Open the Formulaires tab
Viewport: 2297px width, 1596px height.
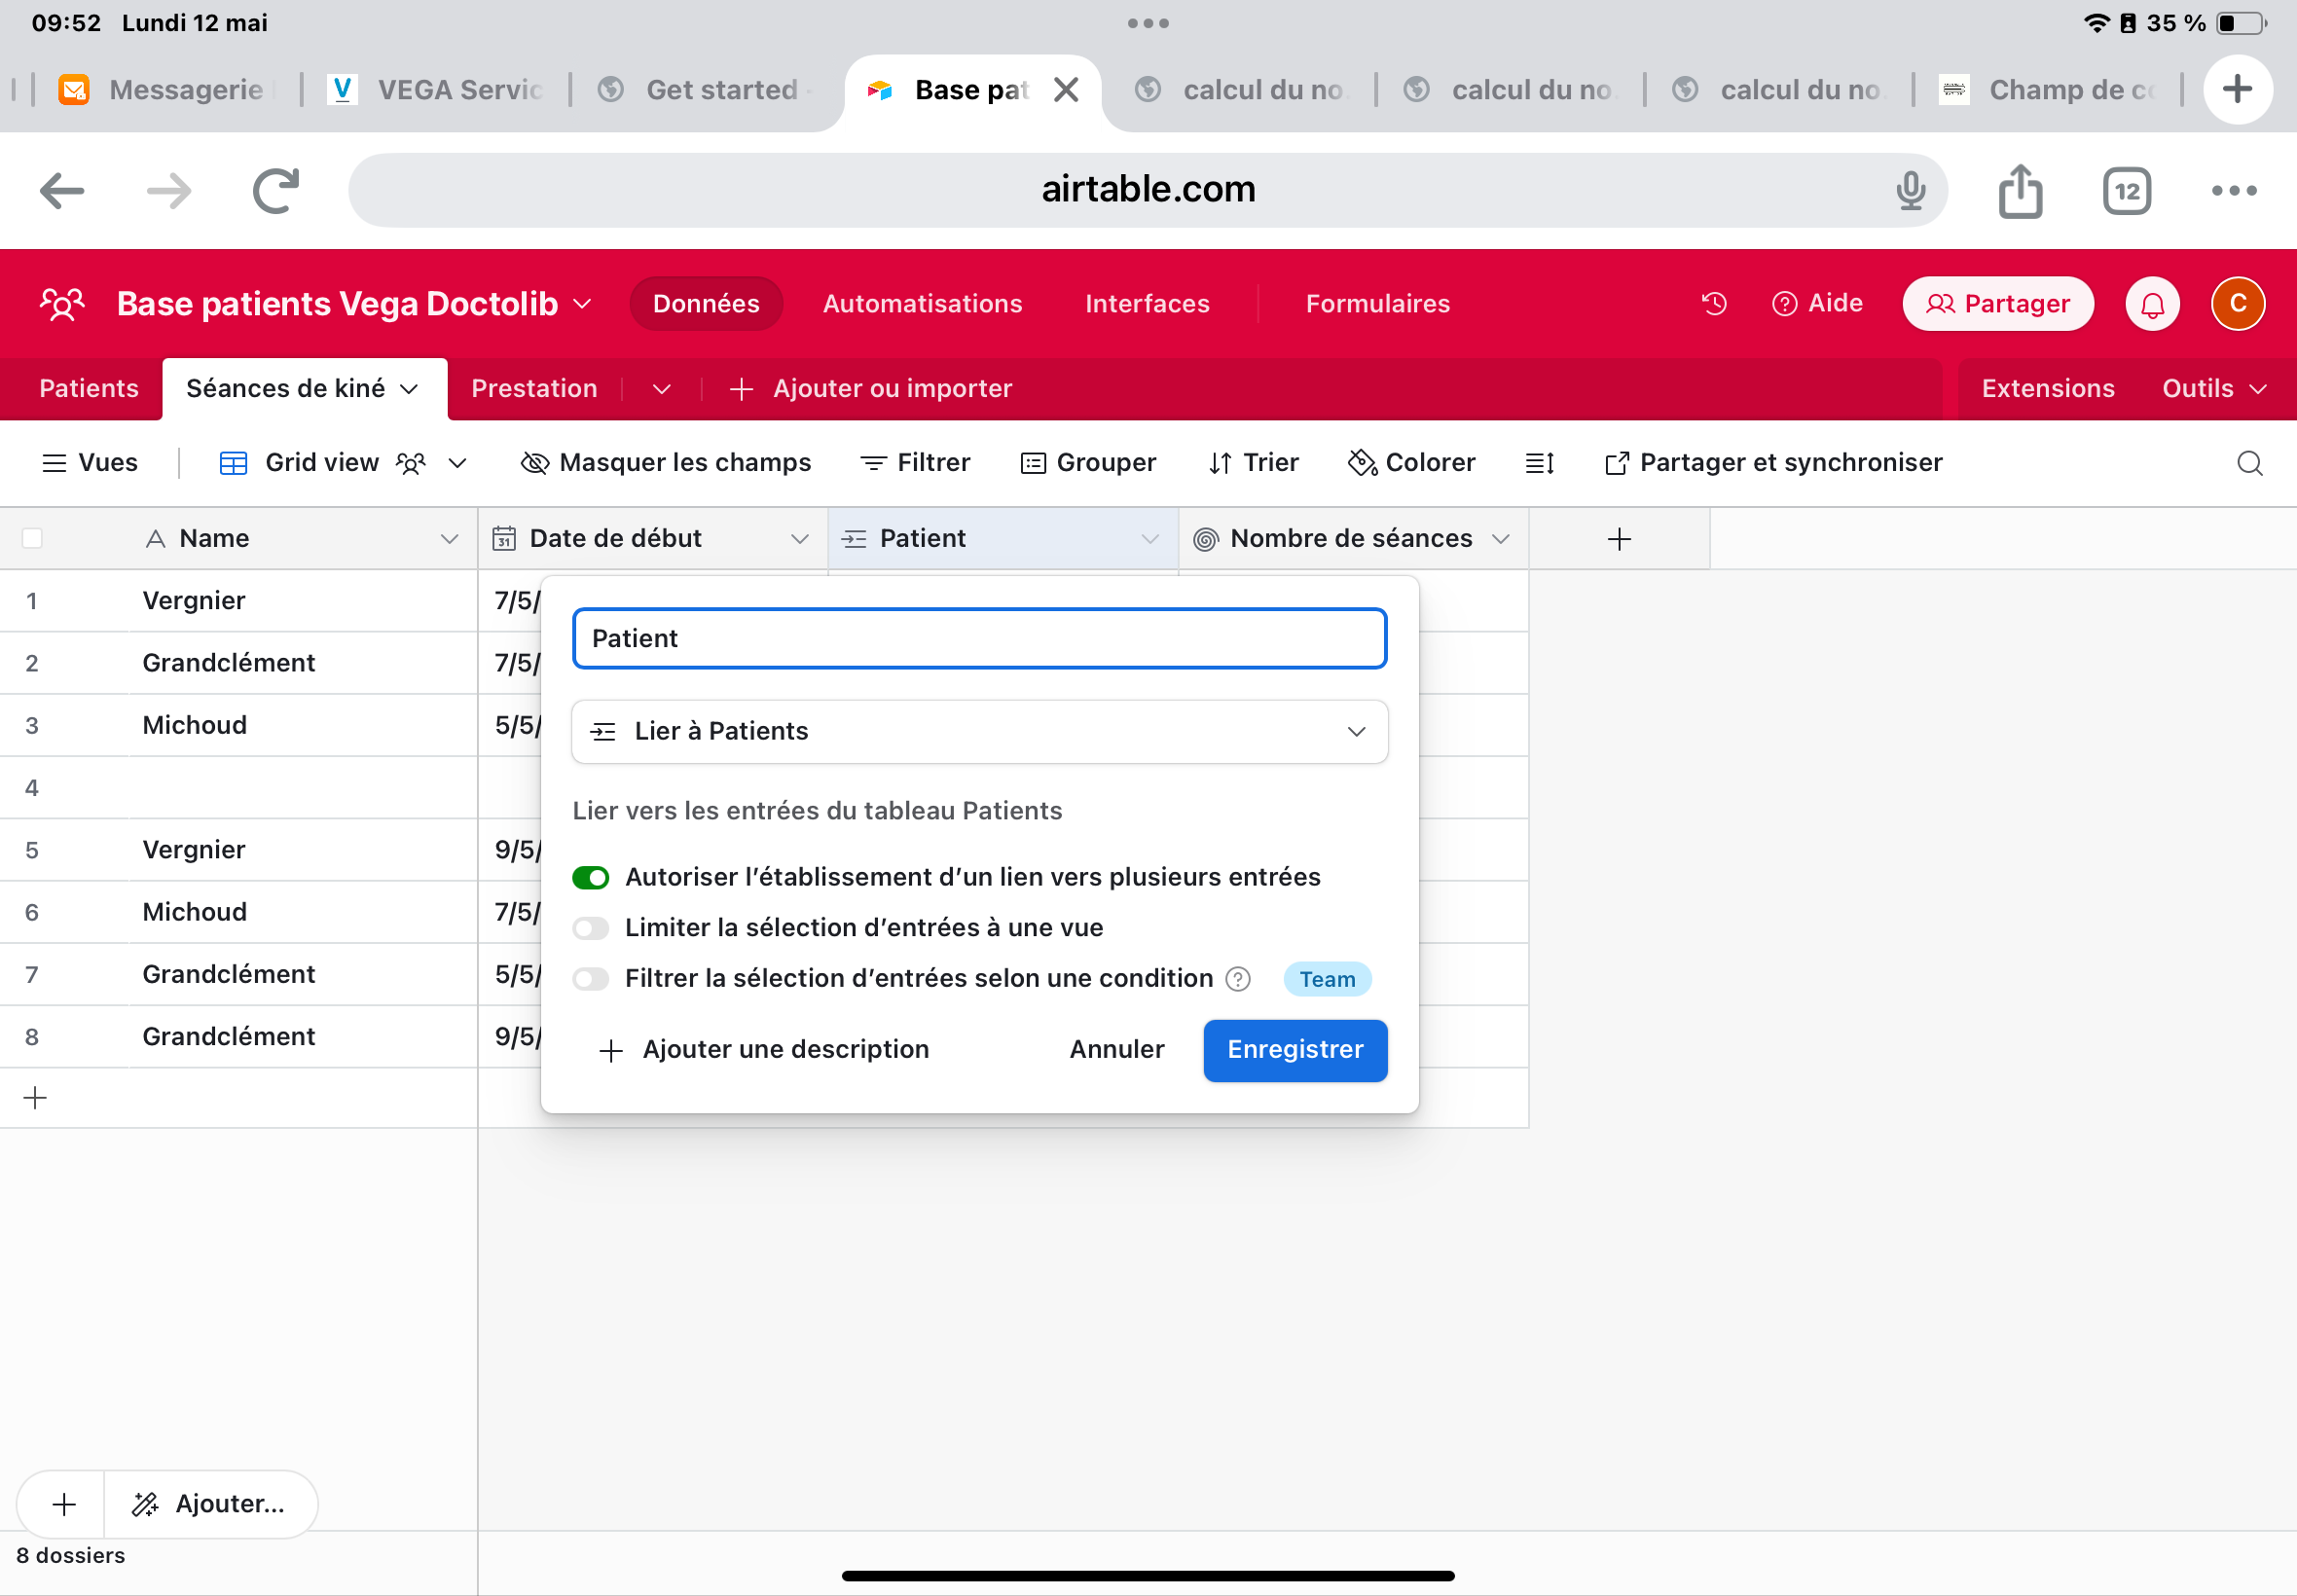[x=1377, y=303]
